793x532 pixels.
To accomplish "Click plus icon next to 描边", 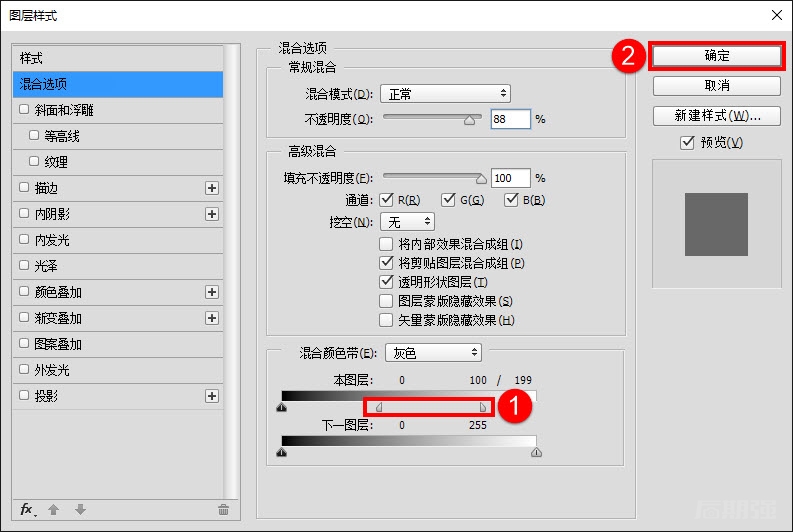I will [x=212, y=188].
